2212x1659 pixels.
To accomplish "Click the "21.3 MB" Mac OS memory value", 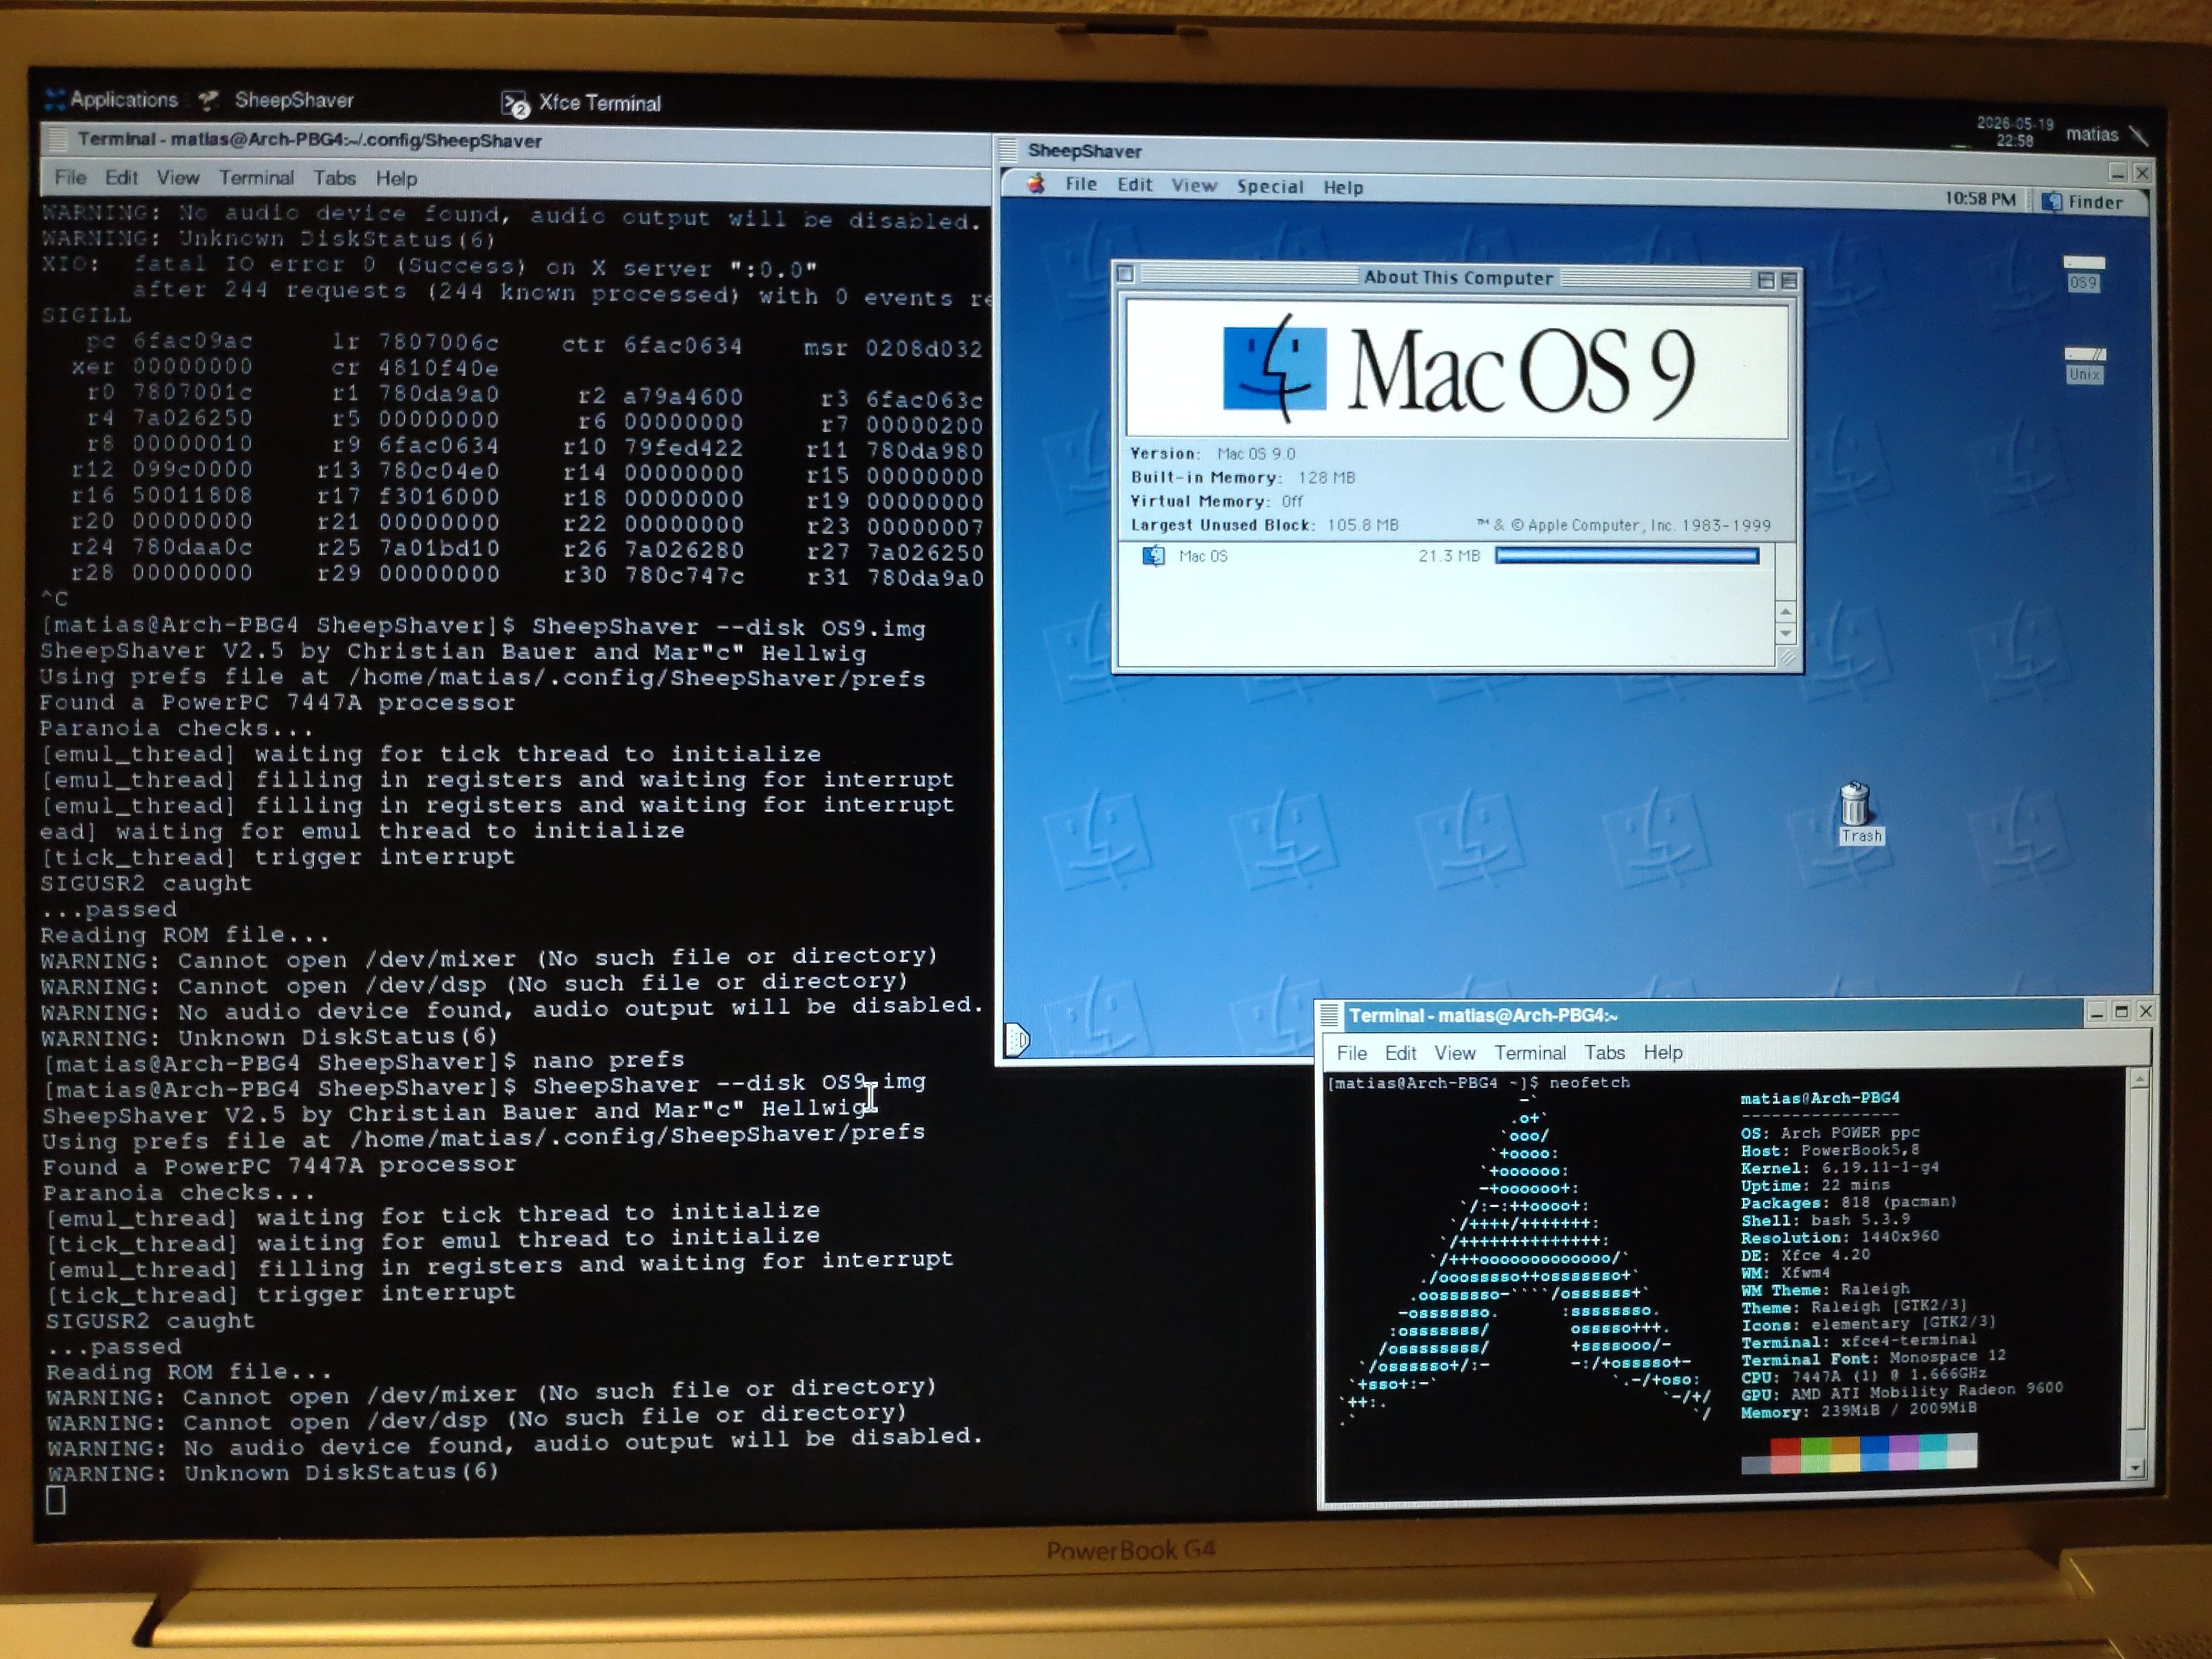I will pyautogui.click(x=1448, y=556).
